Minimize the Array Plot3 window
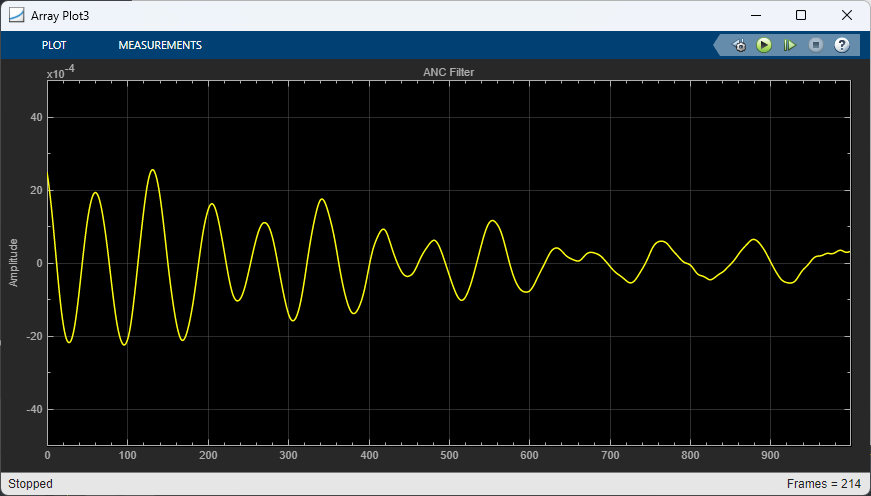This screenshot has width=871, height=496. [x=755, y=16]
